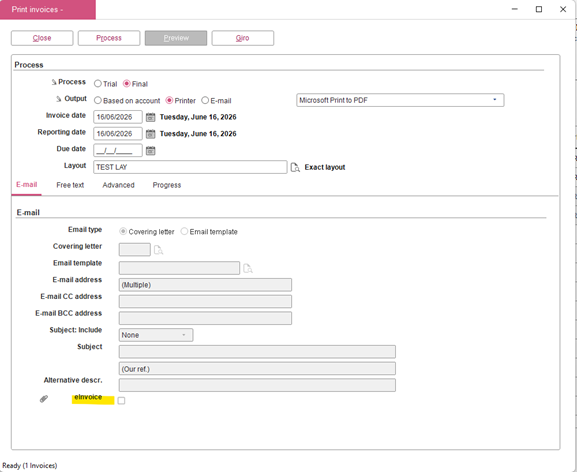Click the first Subject field
This screenshot has width=577, height=472.
(x=257, y=352)
